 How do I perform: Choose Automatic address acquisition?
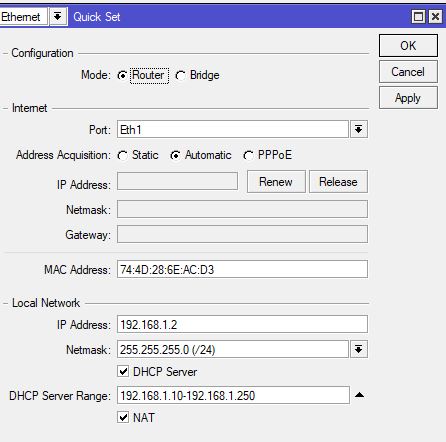pos(175,155)
